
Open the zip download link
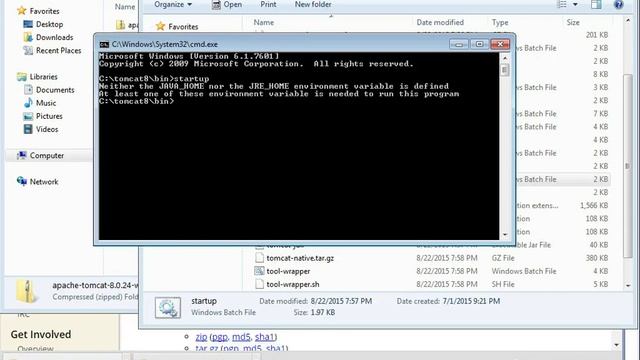click(x=201, y=337)
